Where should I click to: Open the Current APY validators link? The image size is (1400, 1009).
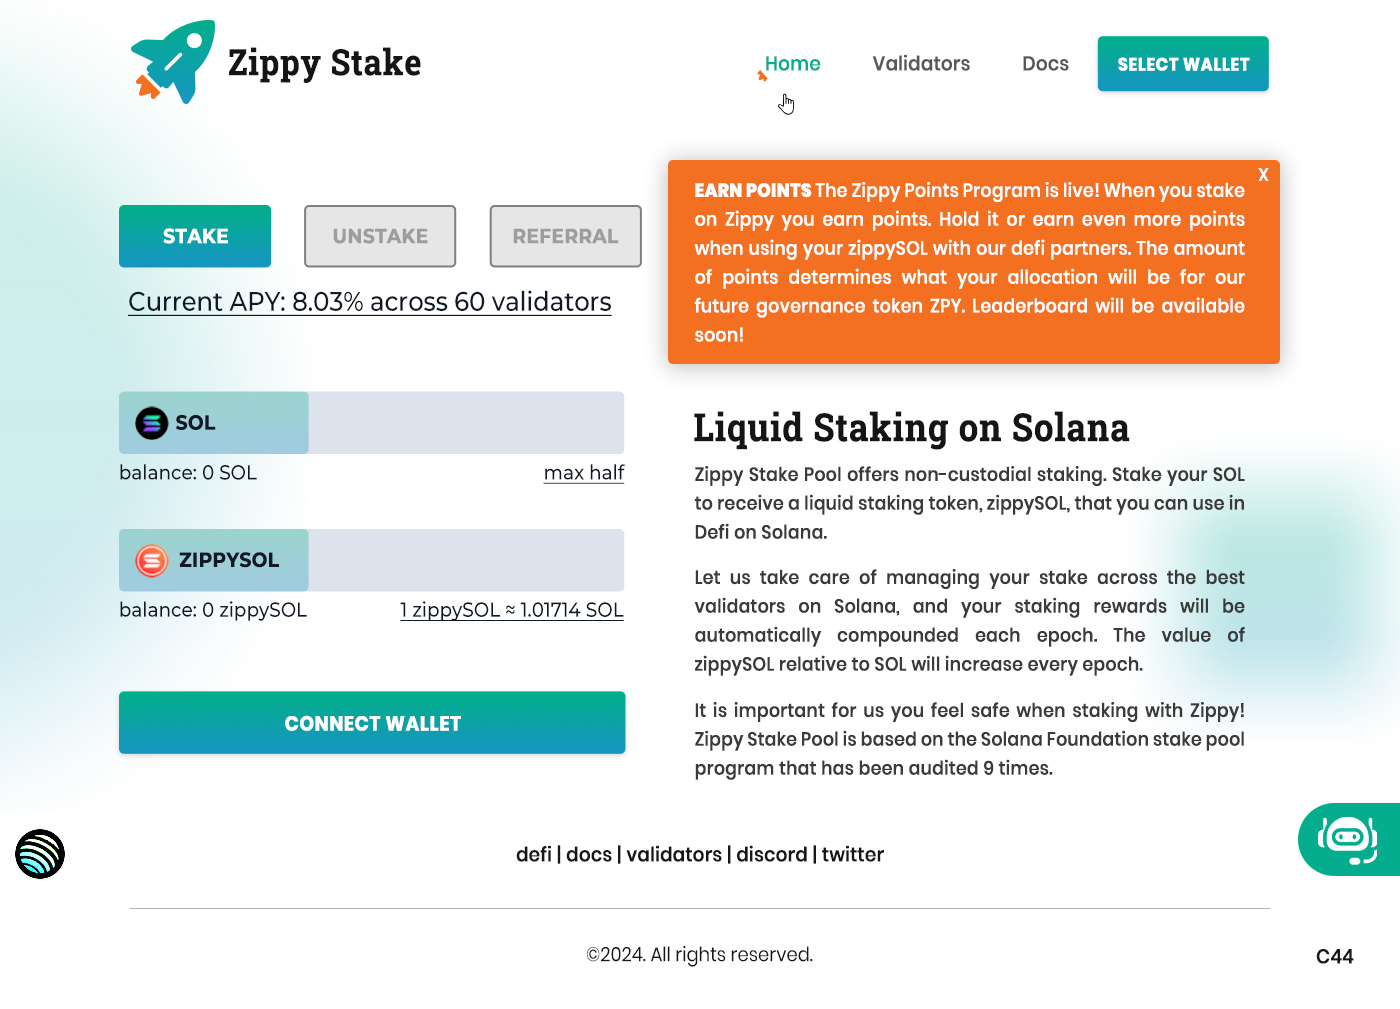pyautogui.click(x=370, y=302)
